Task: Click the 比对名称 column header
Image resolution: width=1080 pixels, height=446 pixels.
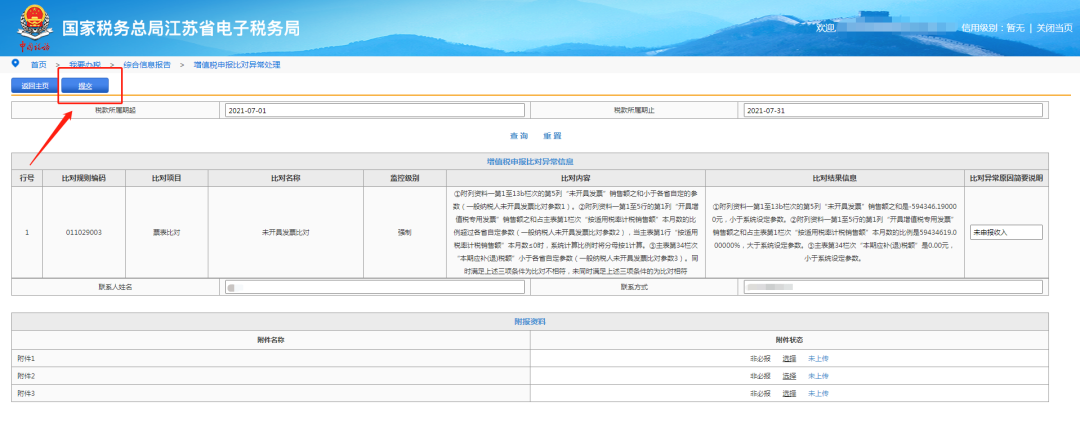Action: click(286, 178)
